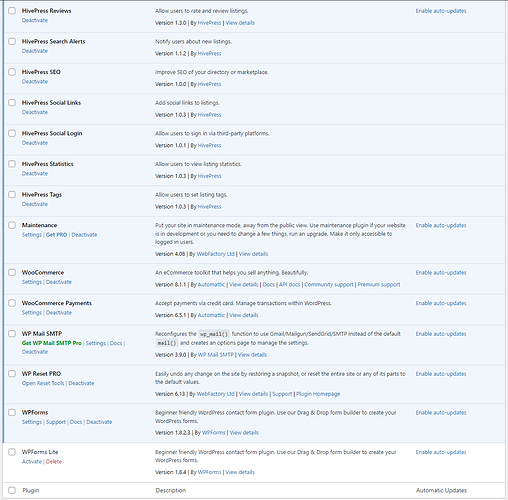
Task: Open WooCommerce Payments Settings
Action: [x=32, y=313]
